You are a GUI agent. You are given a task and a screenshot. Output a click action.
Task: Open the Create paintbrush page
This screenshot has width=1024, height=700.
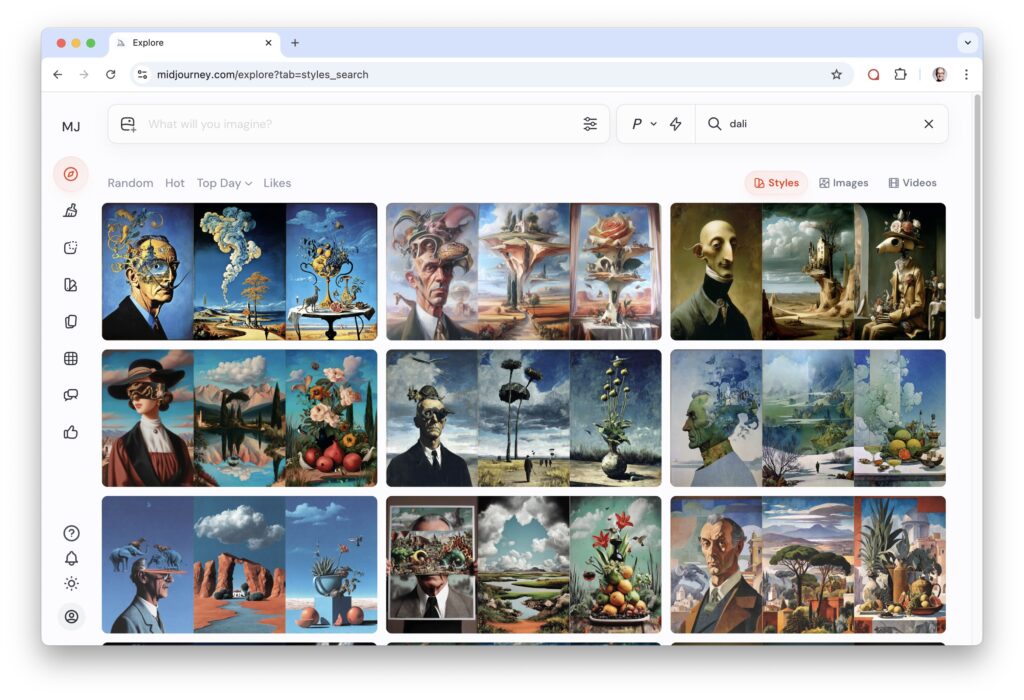71,210
